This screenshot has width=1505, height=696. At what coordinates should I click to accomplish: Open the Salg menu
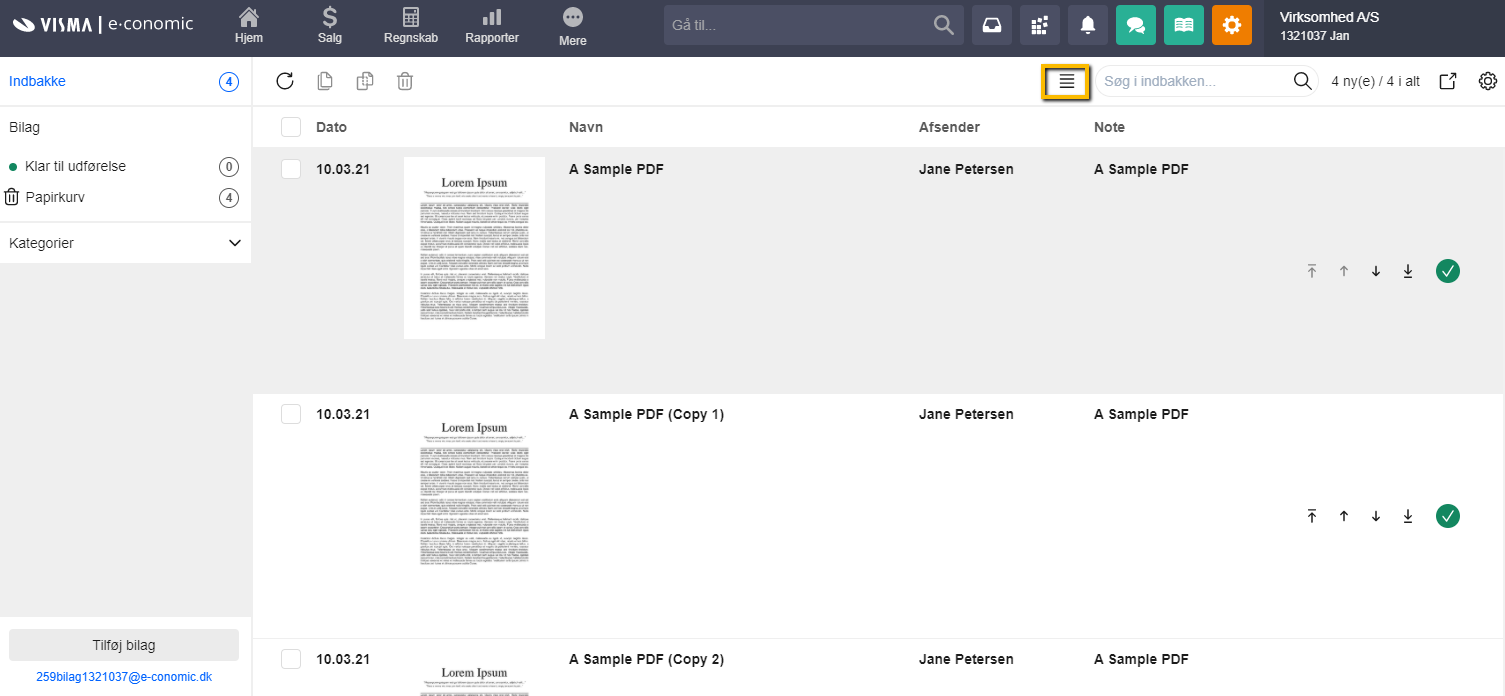point(330,26)
